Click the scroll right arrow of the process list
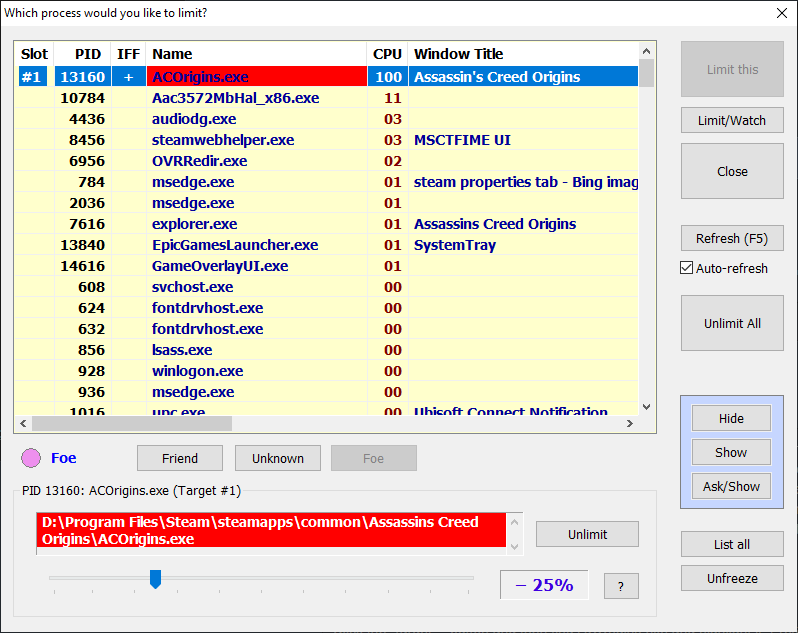The height and width of the screenshot is (633, 798). click(x=630, y=423)
